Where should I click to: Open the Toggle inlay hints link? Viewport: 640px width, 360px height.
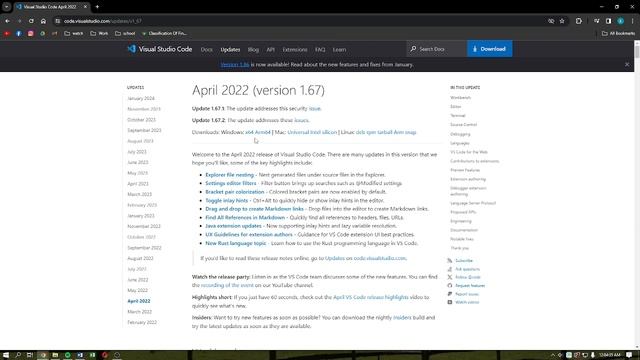227,200
